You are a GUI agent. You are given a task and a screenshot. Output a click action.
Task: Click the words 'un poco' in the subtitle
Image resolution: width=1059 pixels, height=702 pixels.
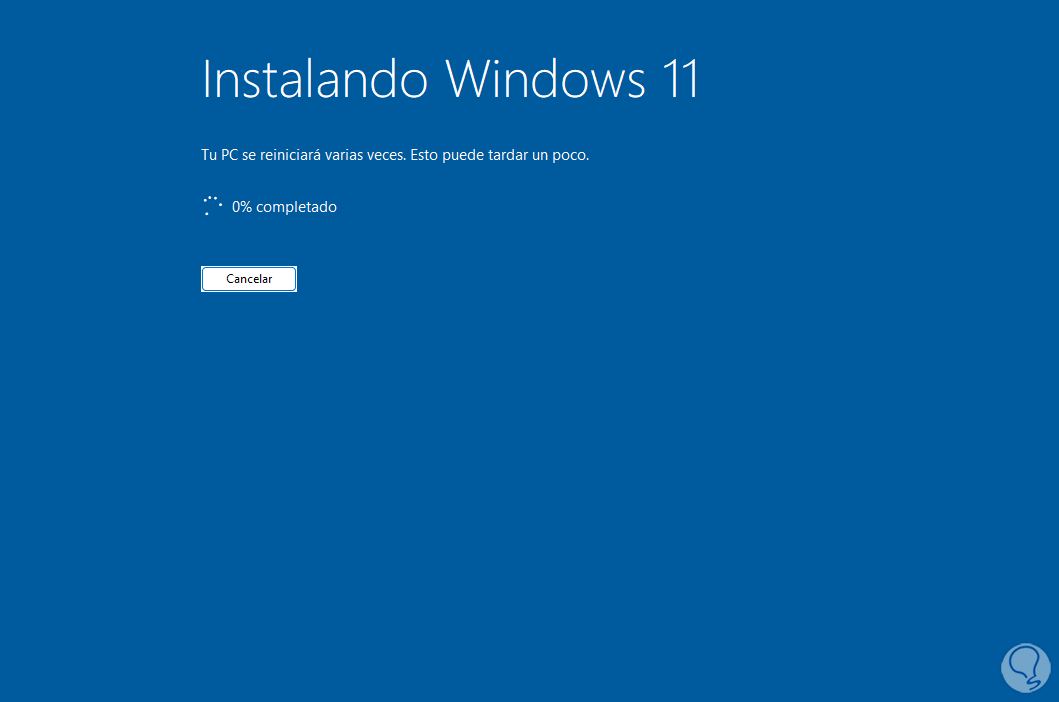[561, 155]
